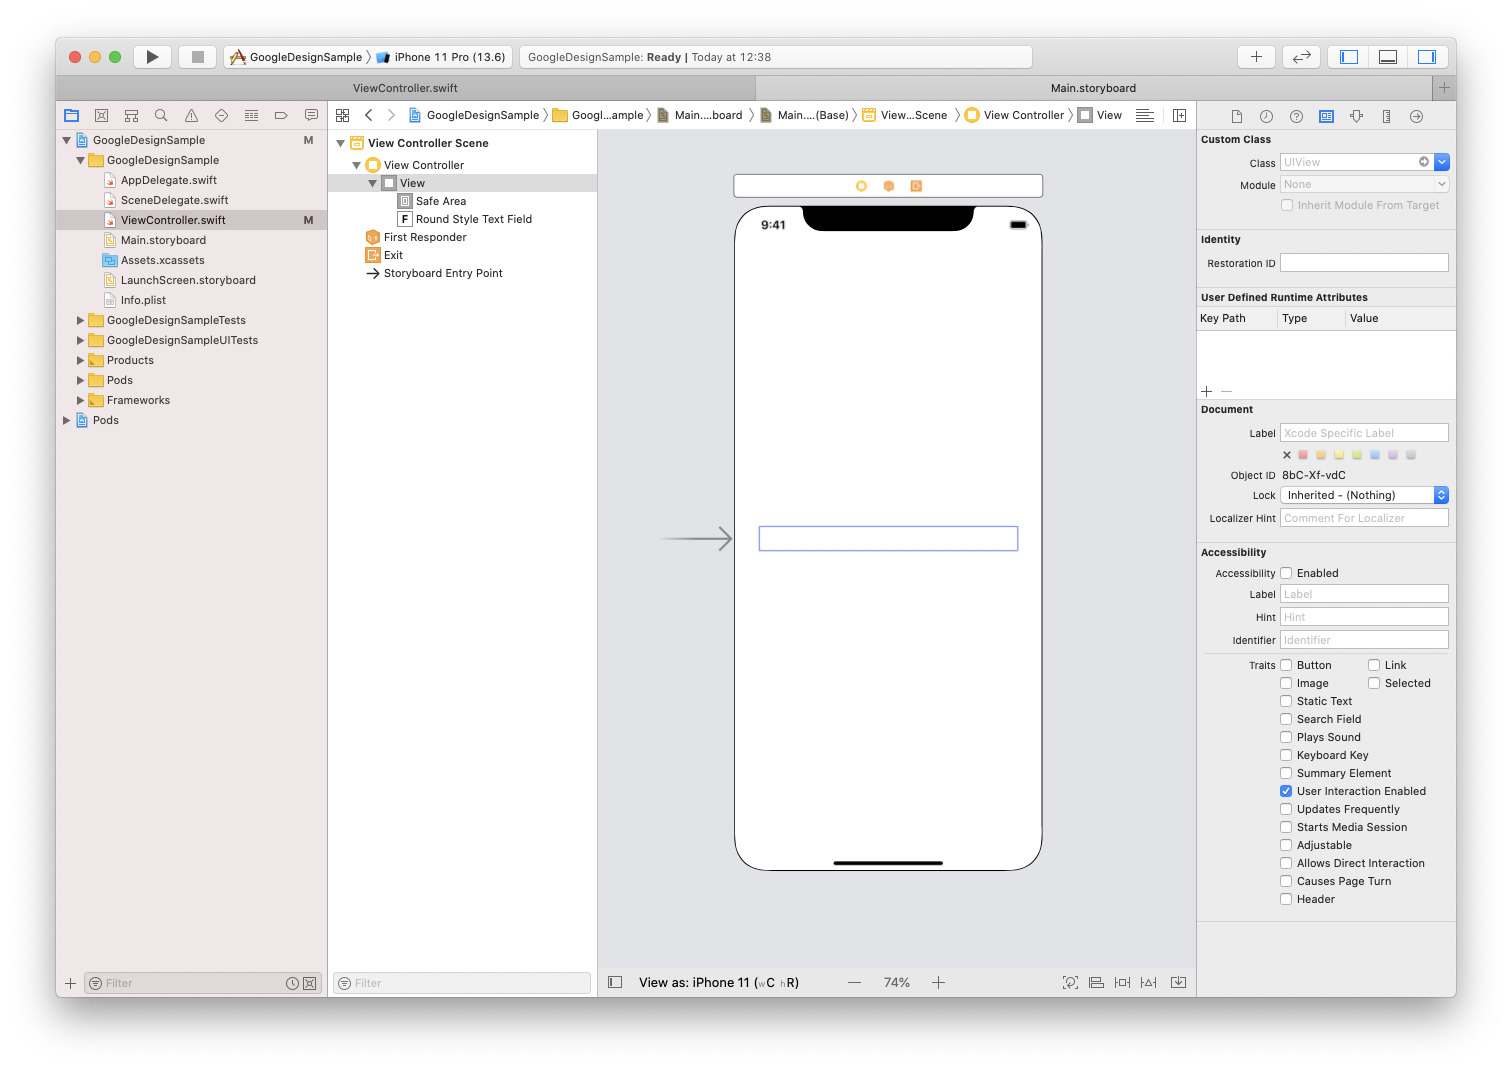The image size is (1512, 1071).
Task: Check the Keyboard Key trait
Action: (x=1287, y=755)
